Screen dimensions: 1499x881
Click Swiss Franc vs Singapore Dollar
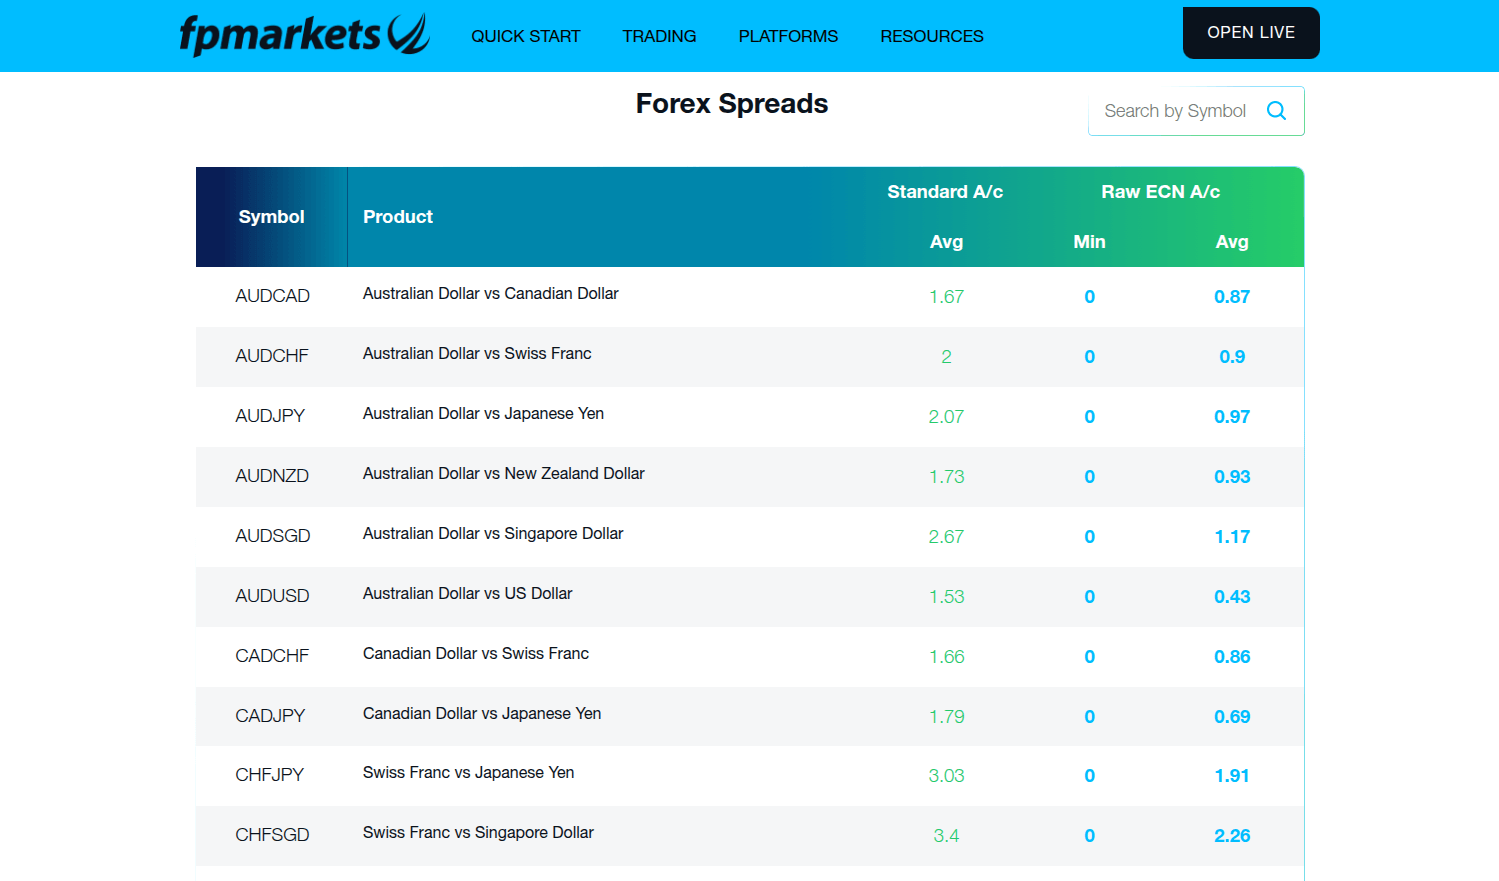478,832
